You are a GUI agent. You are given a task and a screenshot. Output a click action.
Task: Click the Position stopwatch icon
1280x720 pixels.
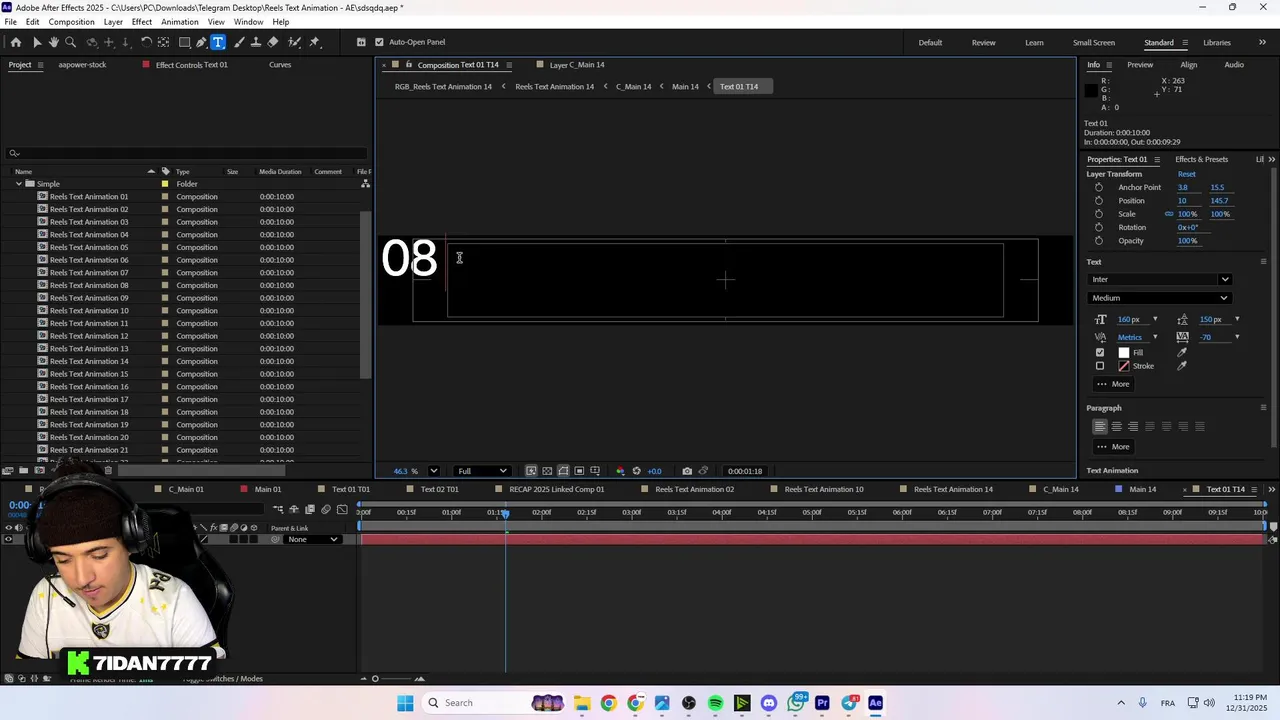pyautogui.click(x=1099, y=201)
